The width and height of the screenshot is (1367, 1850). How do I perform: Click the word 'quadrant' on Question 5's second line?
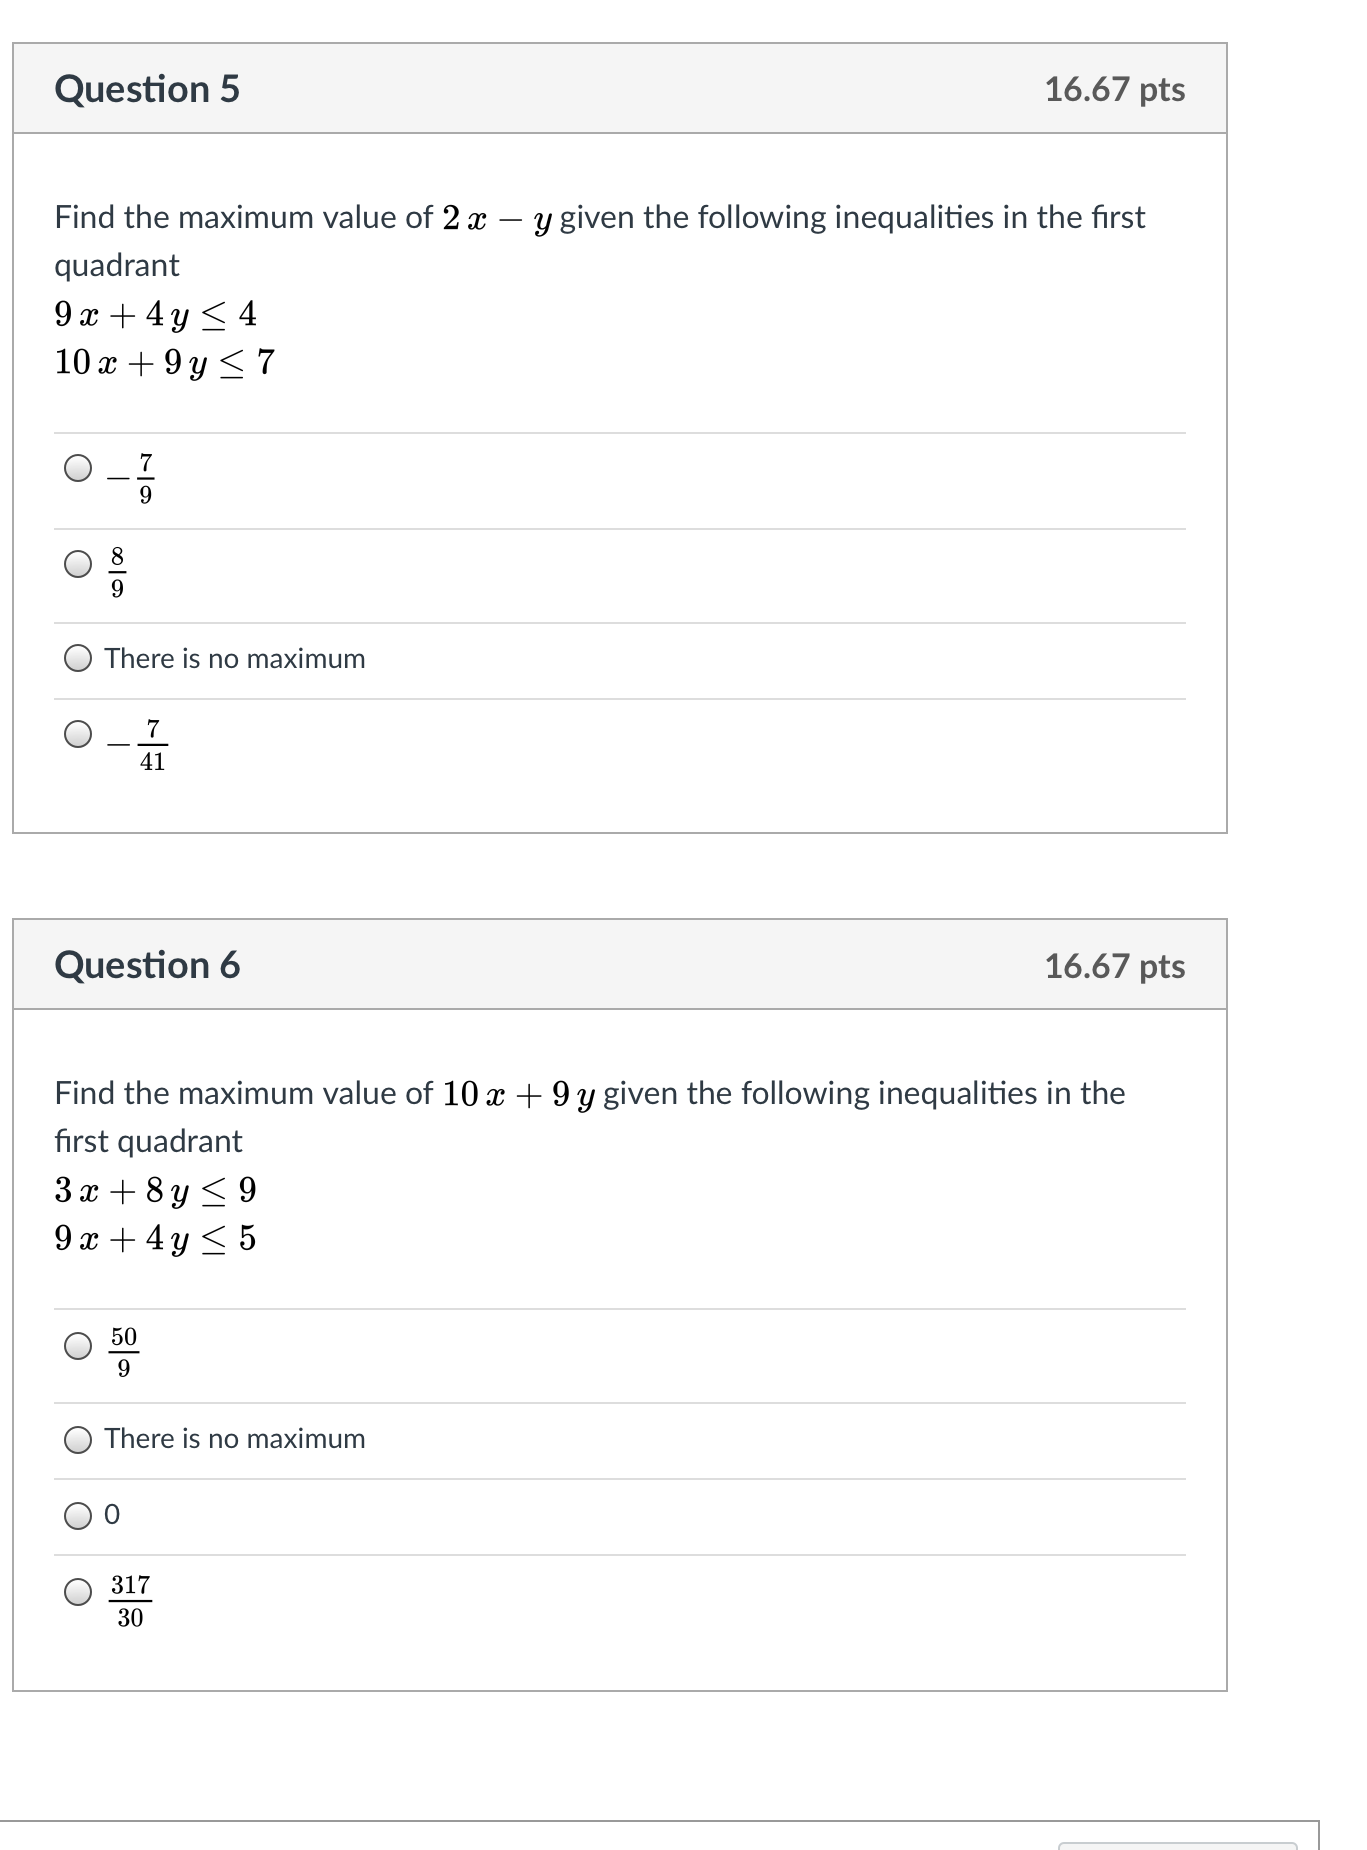click(x=117, y=266)
